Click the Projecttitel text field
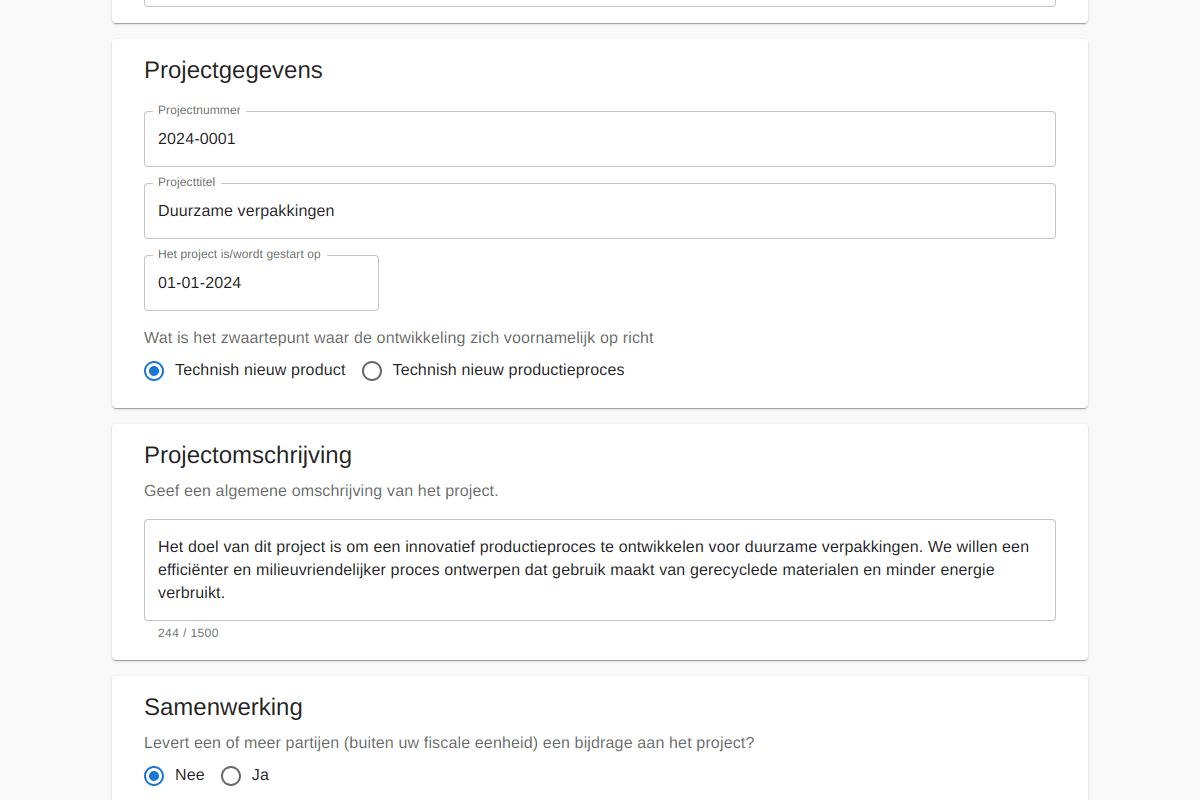The width and height of the screenshot is (1200, 800). click(x=600, y=211)
